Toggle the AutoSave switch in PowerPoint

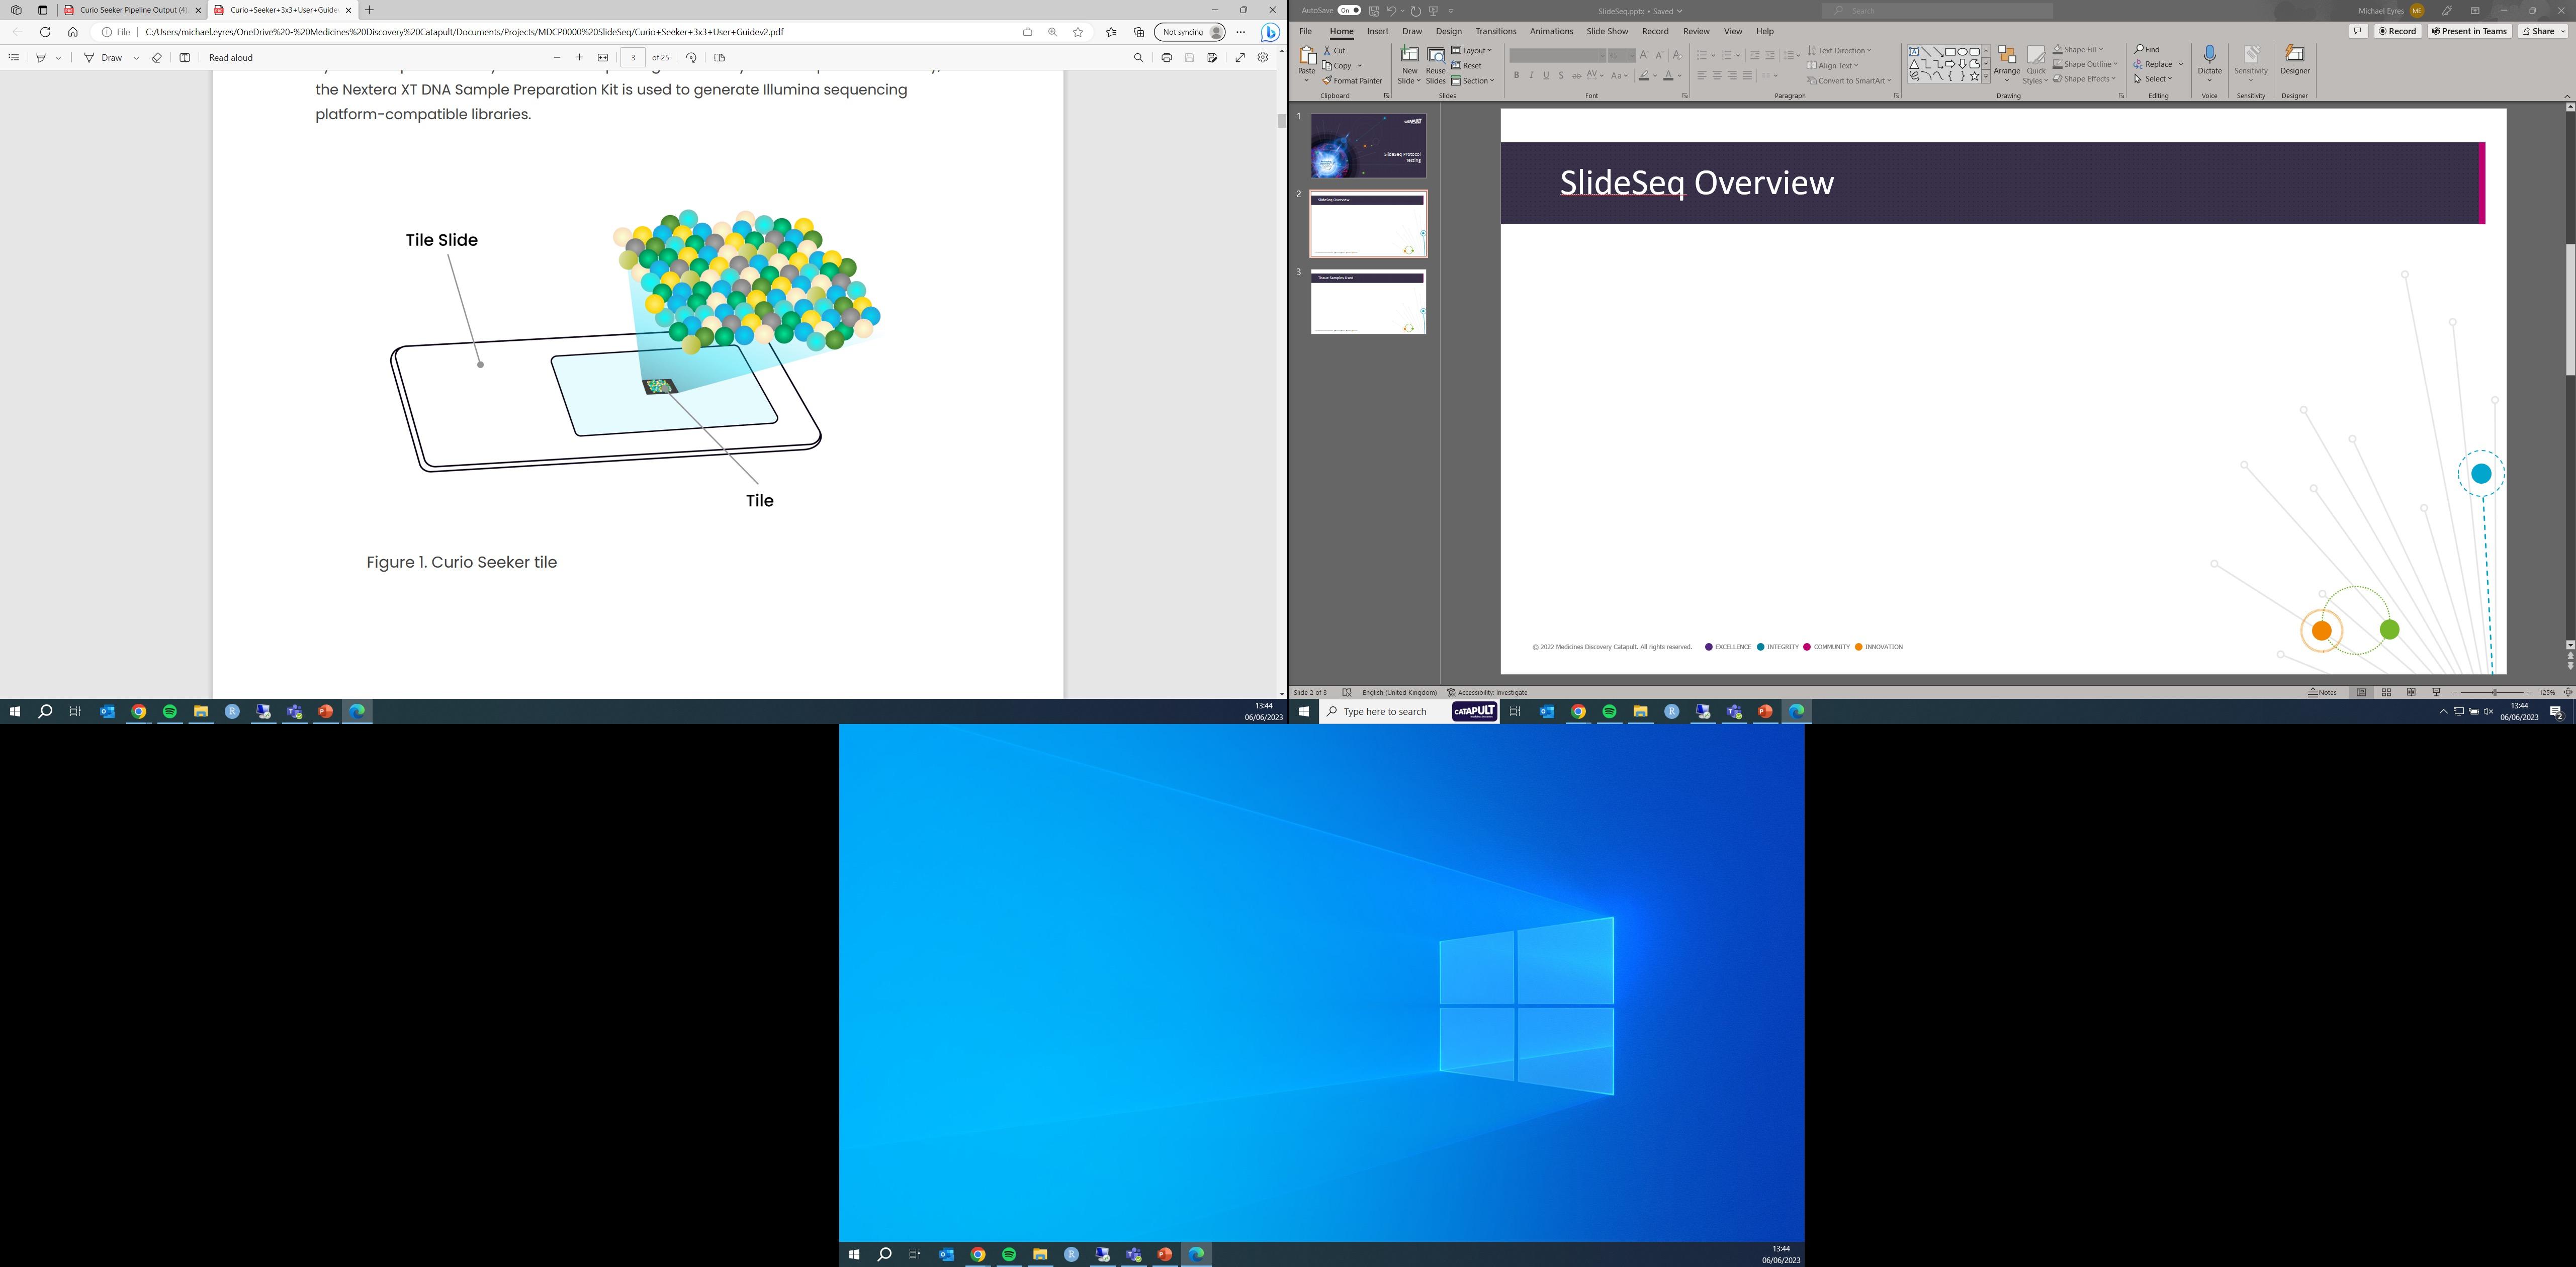[1349, 10]
